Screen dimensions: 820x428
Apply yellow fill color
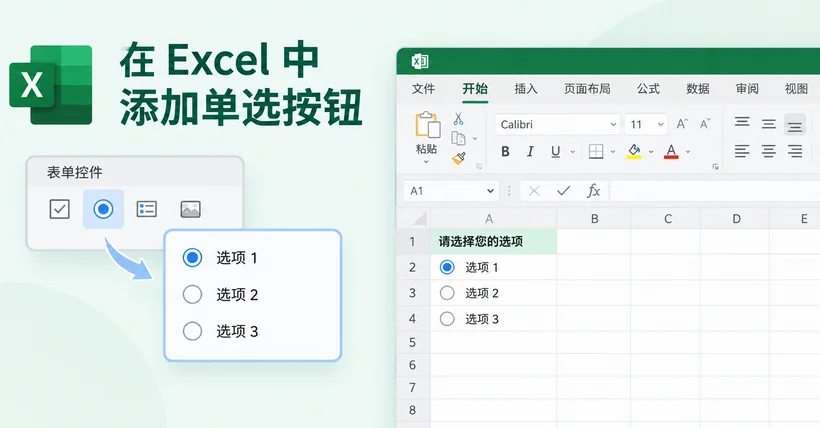[634, 152]
